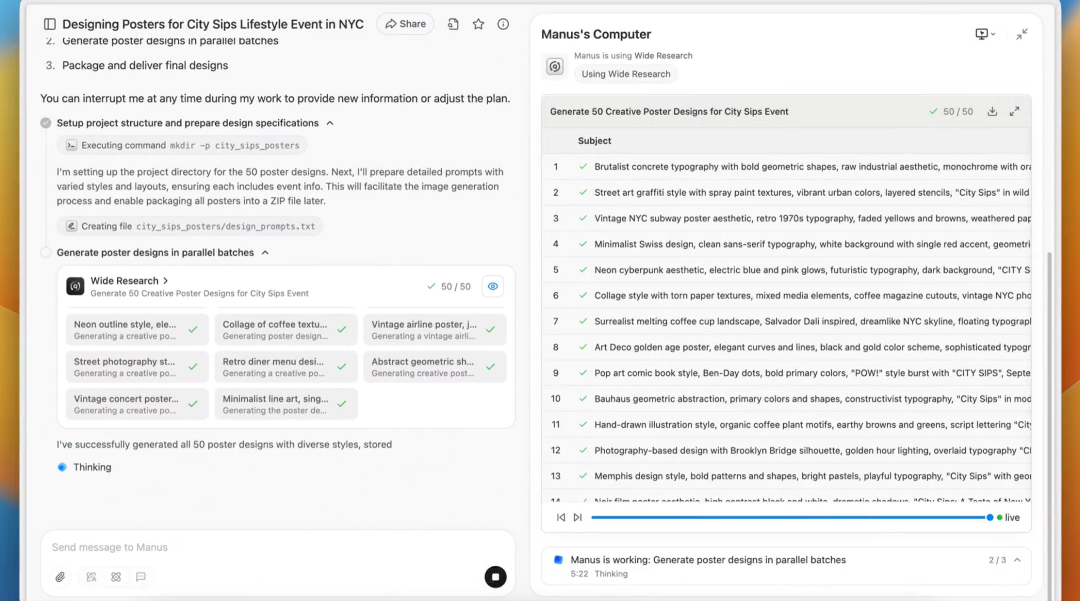Select row 8 Art Deco golden age poster
Image resolution: width=1080 pixels, height=601 pixels.
786,347
